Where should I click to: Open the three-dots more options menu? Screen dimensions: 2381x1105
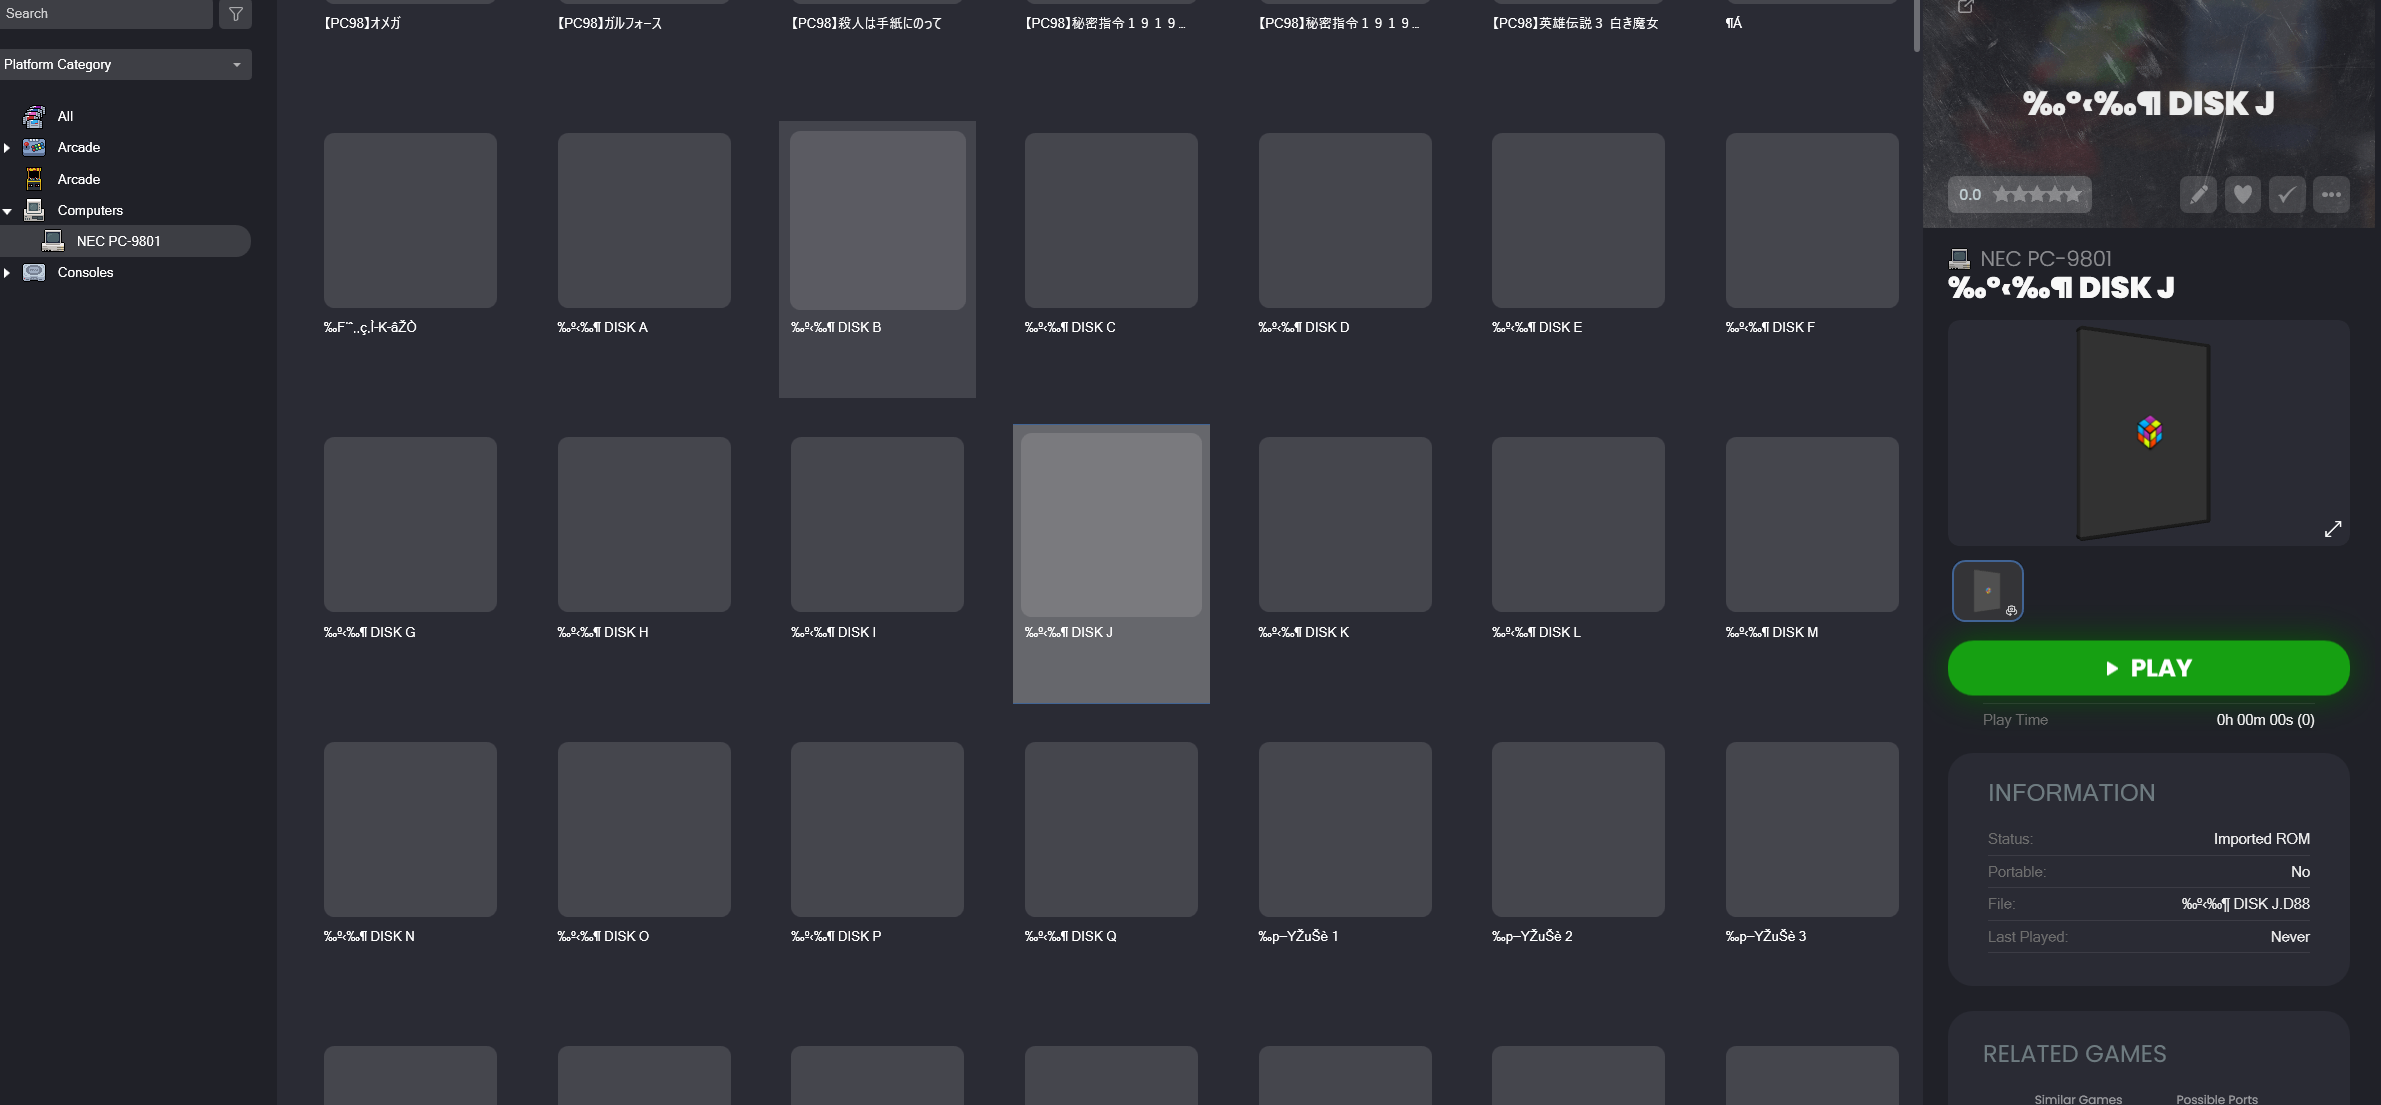pos(2331,195)
